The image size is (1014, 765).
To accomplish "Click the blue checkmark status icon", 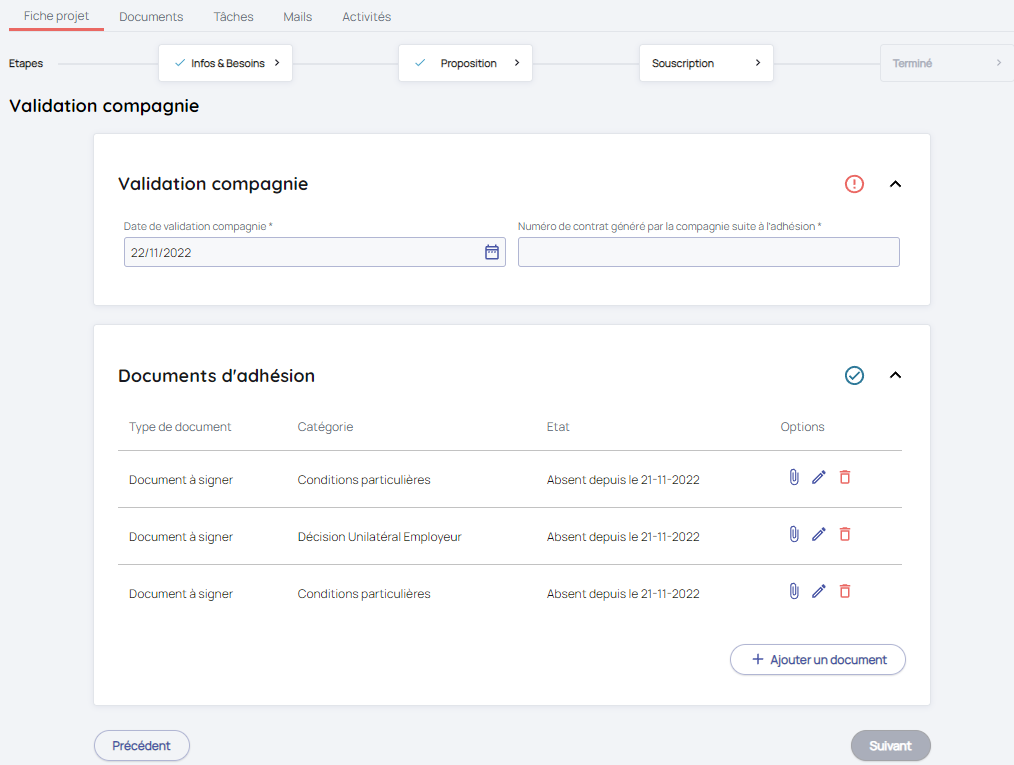I will click(x=854, y=376).
